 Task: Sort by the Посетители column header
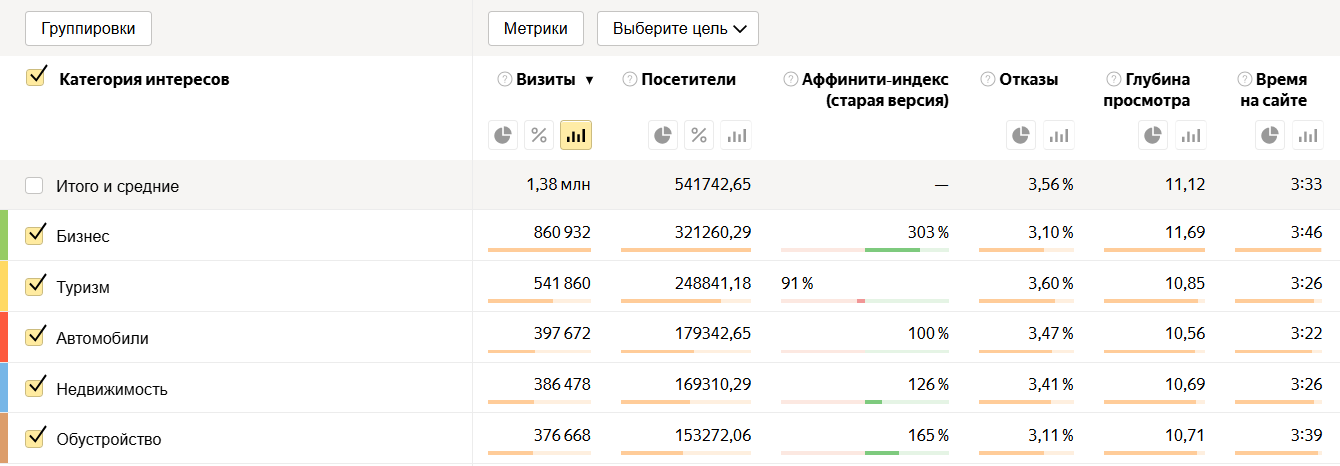point(688,80)
